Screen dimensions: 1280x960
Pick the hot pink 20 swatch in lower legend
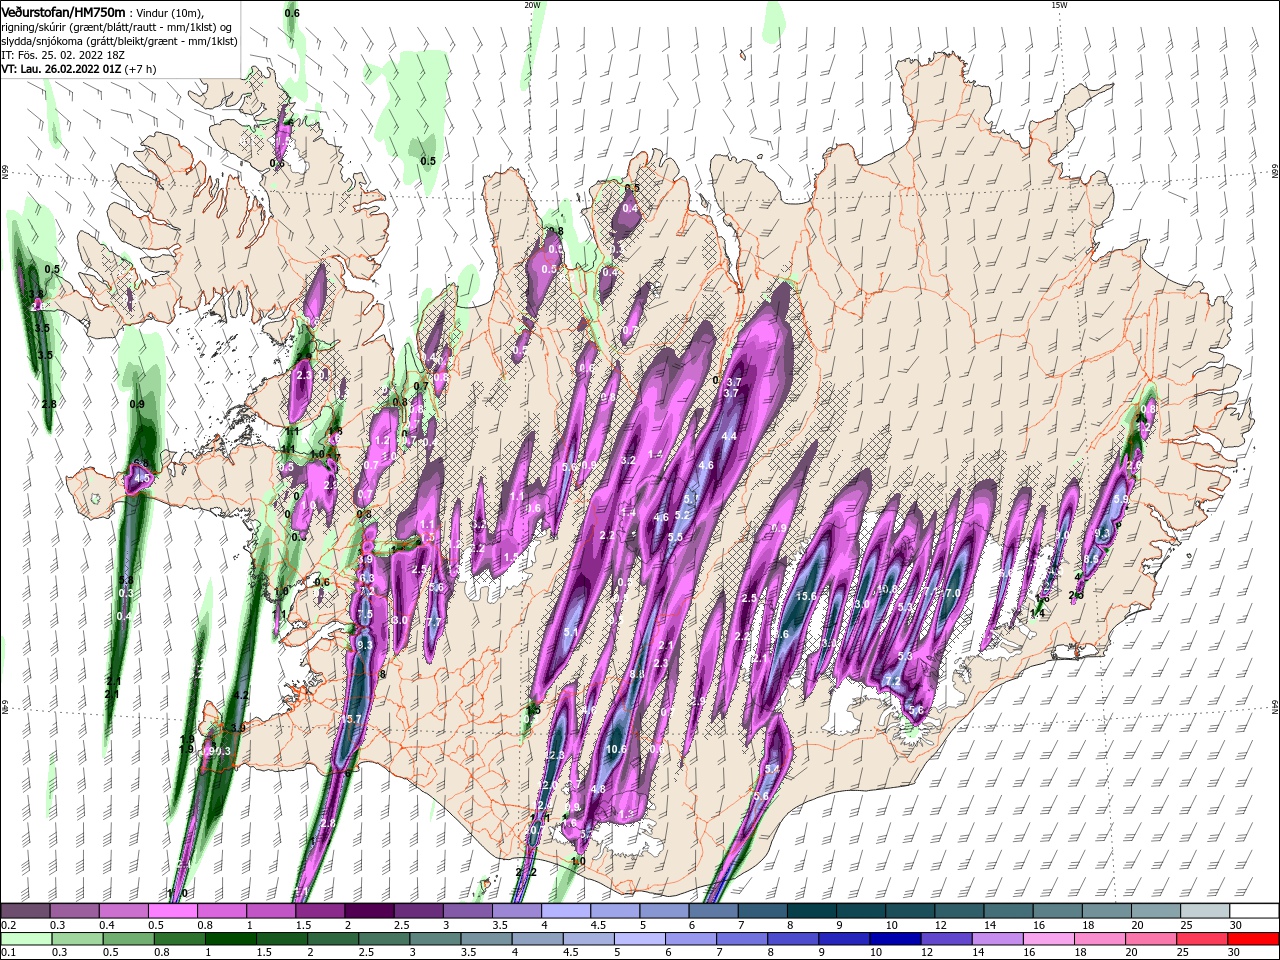coord(1152,940)
